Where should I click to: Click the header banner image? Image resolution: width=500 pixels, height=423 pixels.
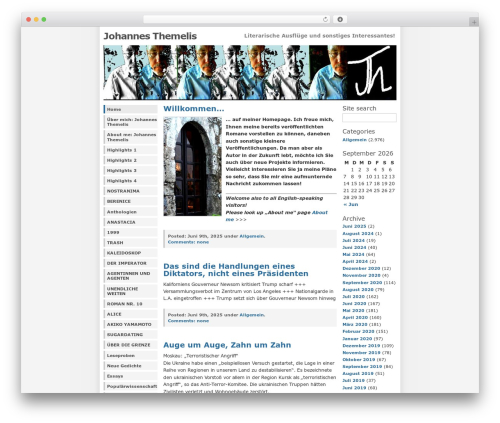pyautogui.click(x=250, y=72)
